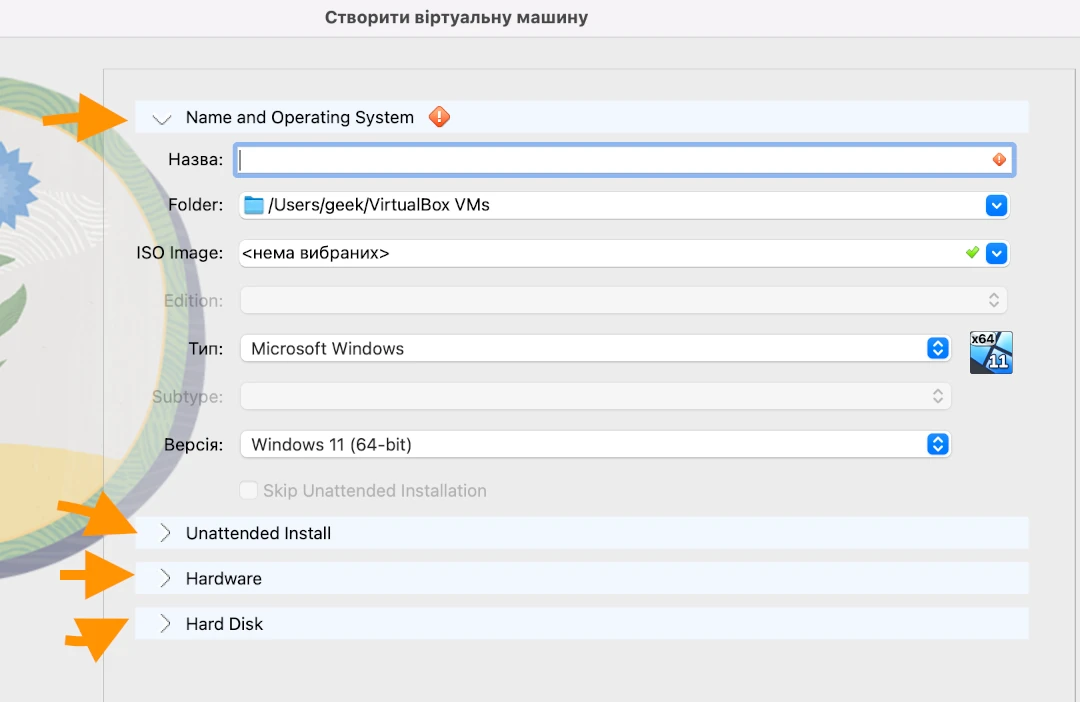Expand the Hardware section

165,578
